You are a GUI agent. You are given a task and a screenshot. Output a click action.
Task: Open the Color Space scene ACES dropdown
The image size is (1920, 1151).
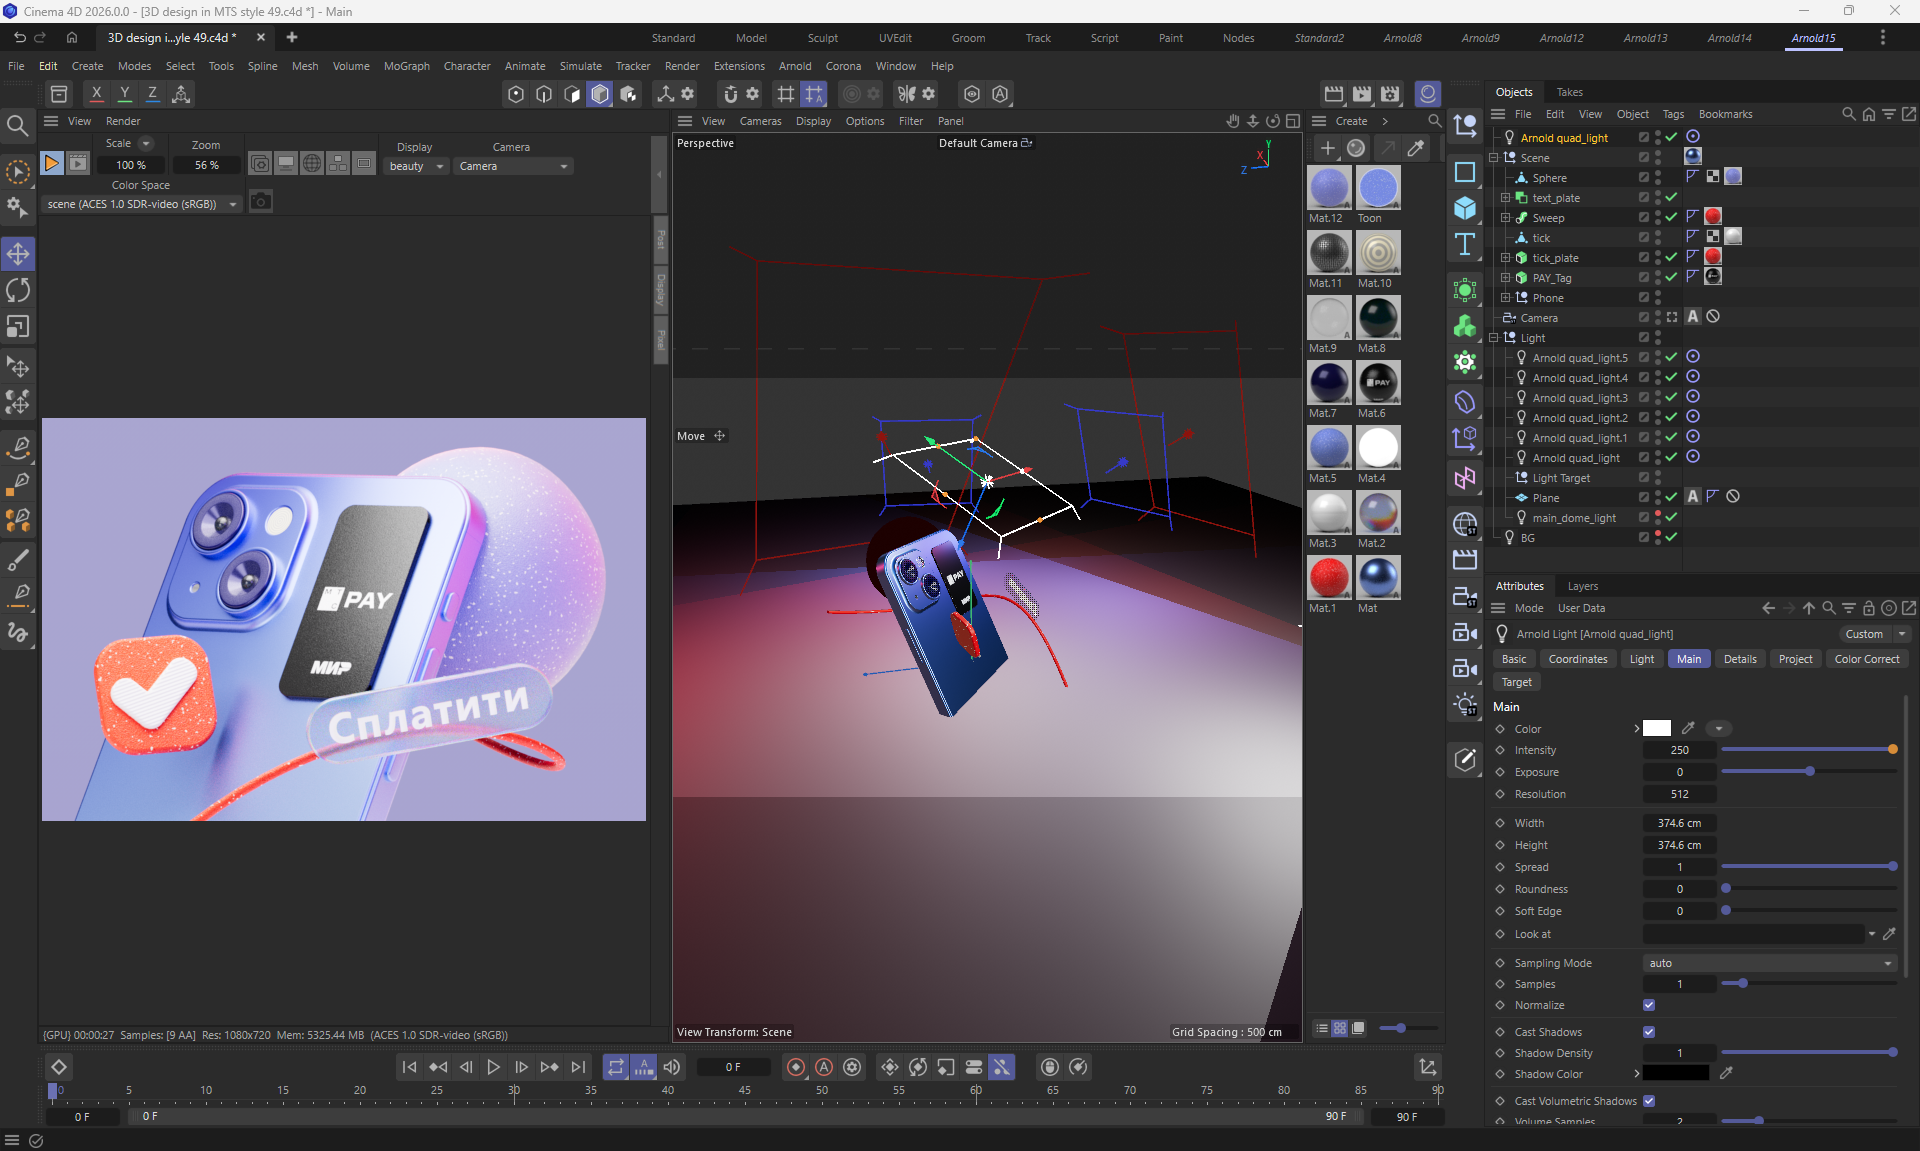[x=141, y=204]
